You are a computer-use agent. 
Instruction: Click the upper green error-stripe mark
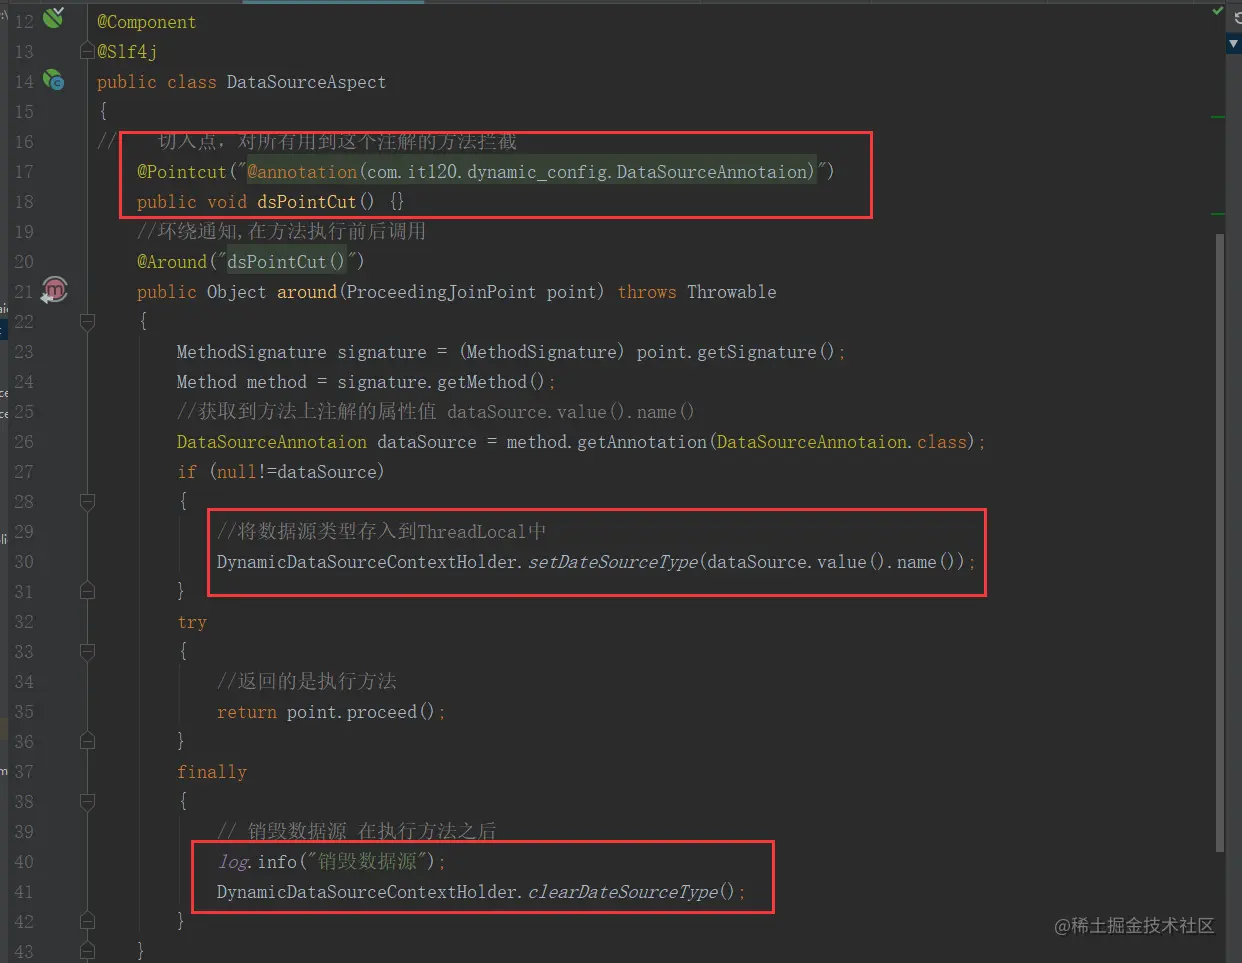(x=1217, y=117)
